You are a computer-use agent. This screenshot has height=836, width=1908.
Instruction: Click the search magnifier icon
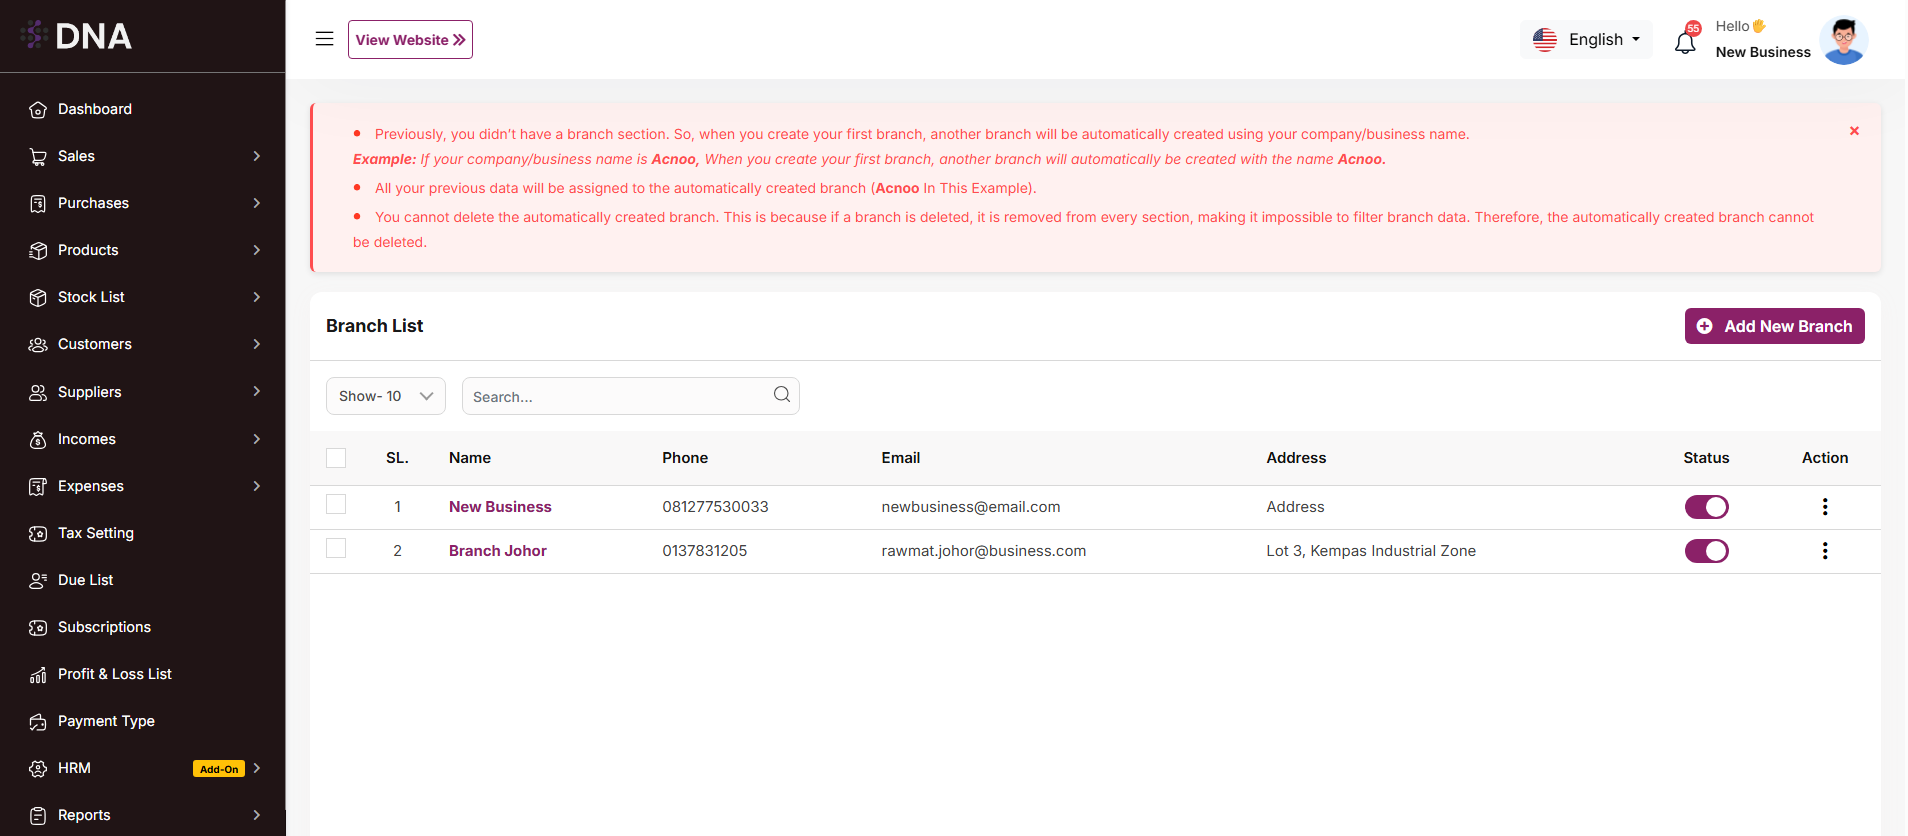(782, 395)
